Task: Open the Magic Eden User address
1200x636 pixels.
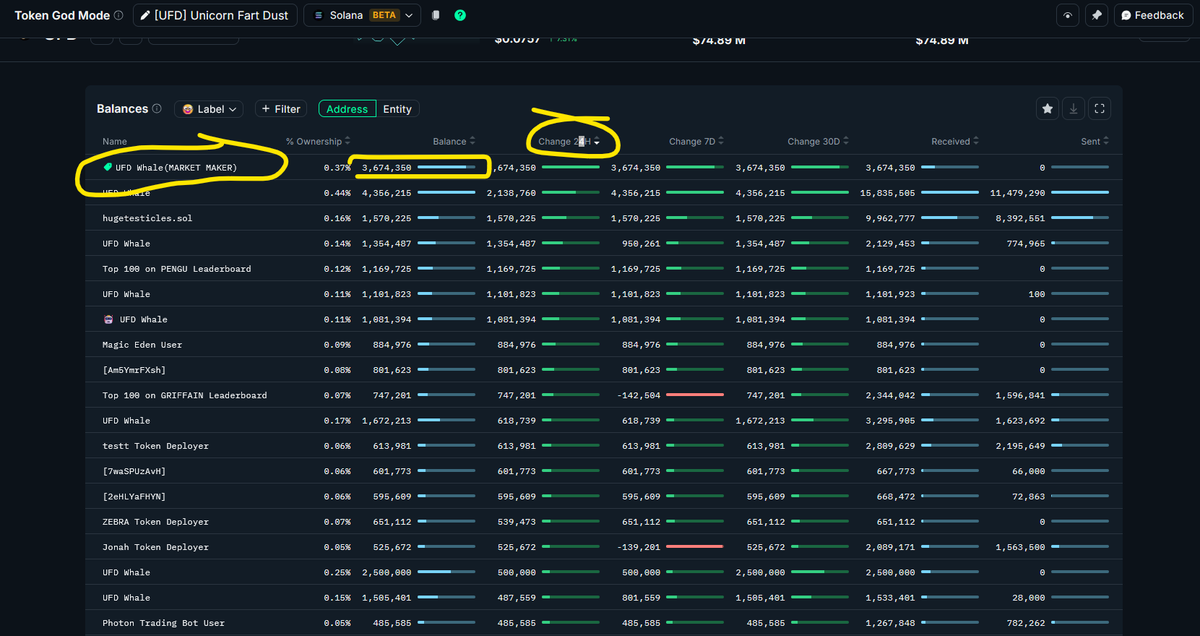Action: (142, 345)
